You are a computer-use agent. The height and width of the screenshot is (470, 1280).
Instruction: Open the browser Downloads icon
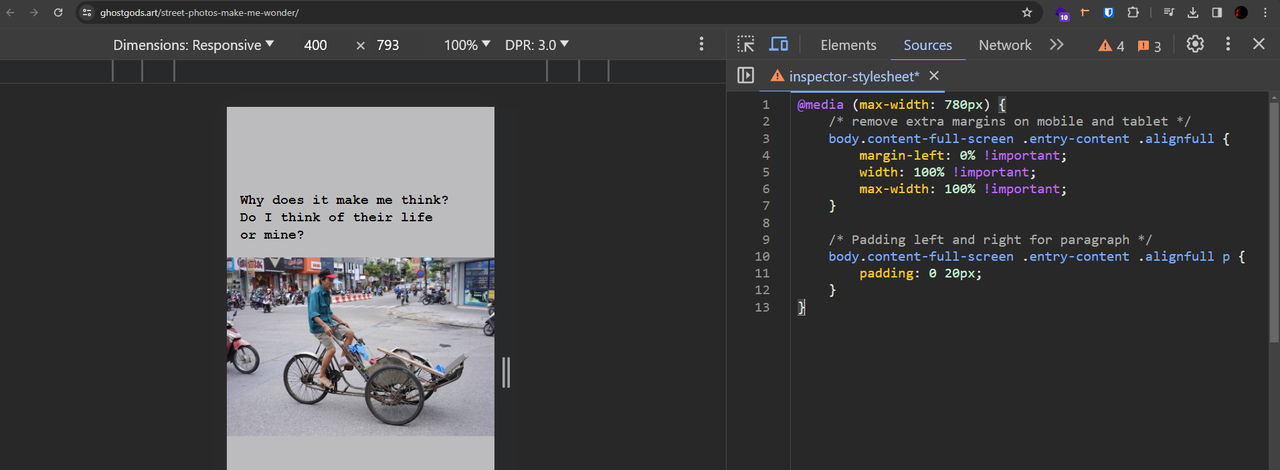point(1193,13)
